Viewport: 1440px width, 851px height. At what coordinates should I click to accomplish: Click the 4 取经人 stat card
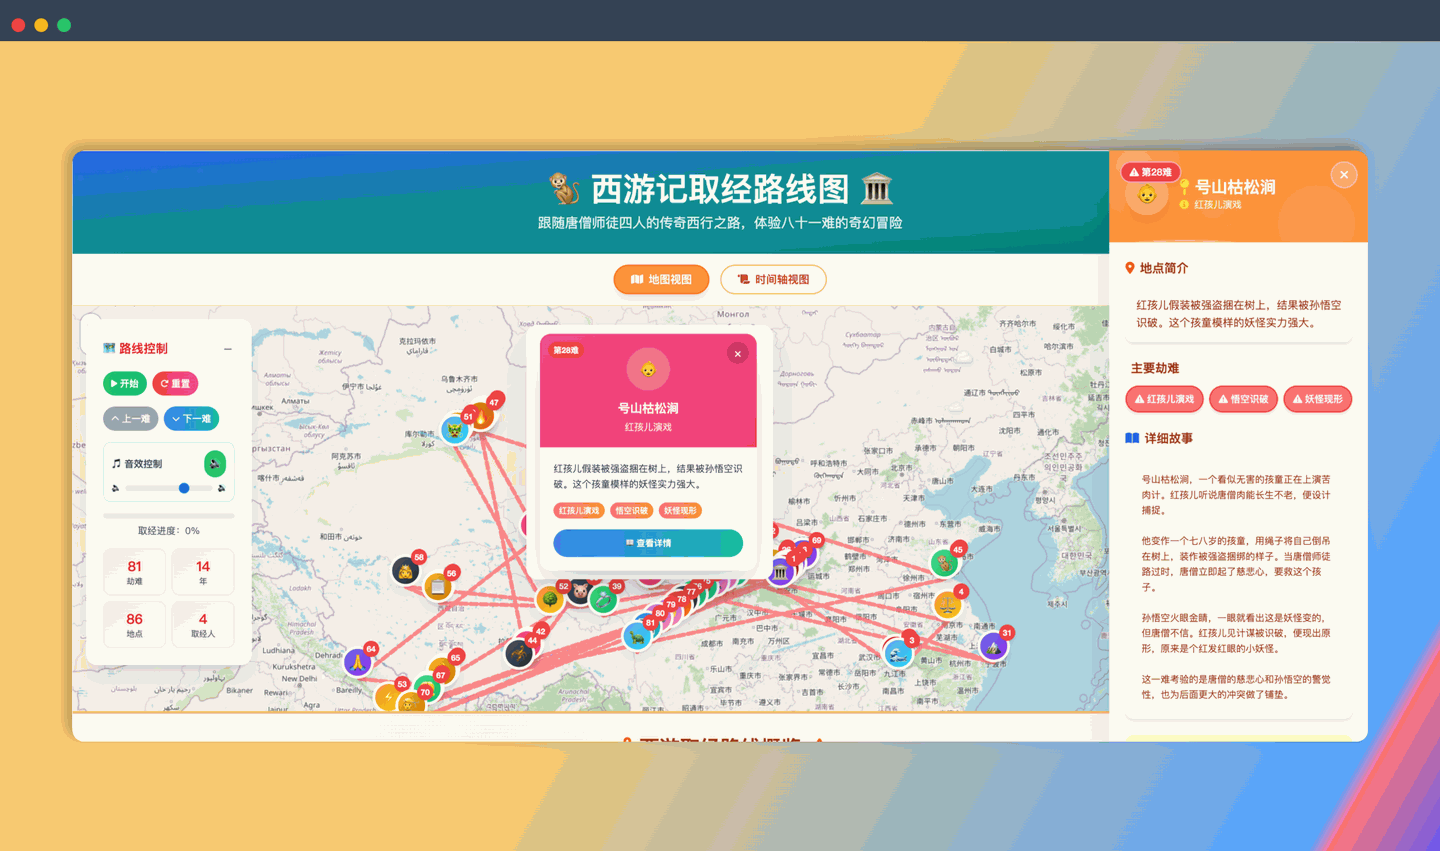[203, 625]
